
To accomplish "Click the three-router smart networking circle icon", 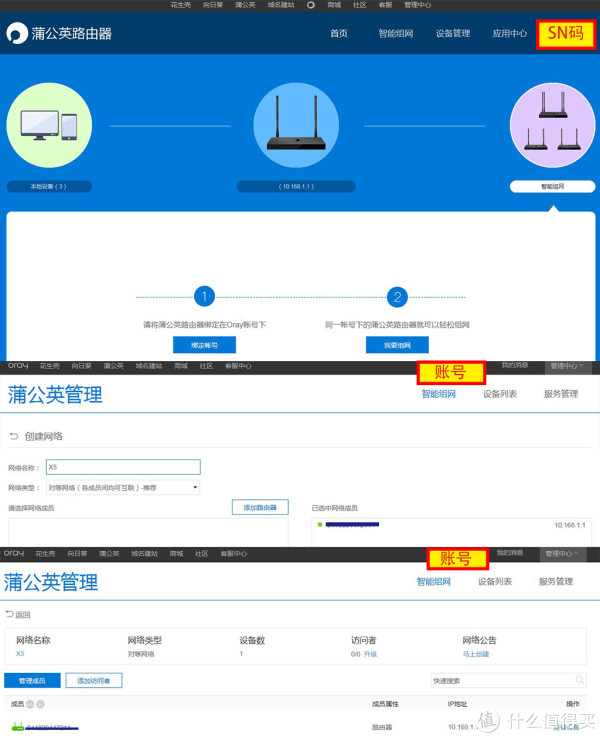I will point(552,125).
